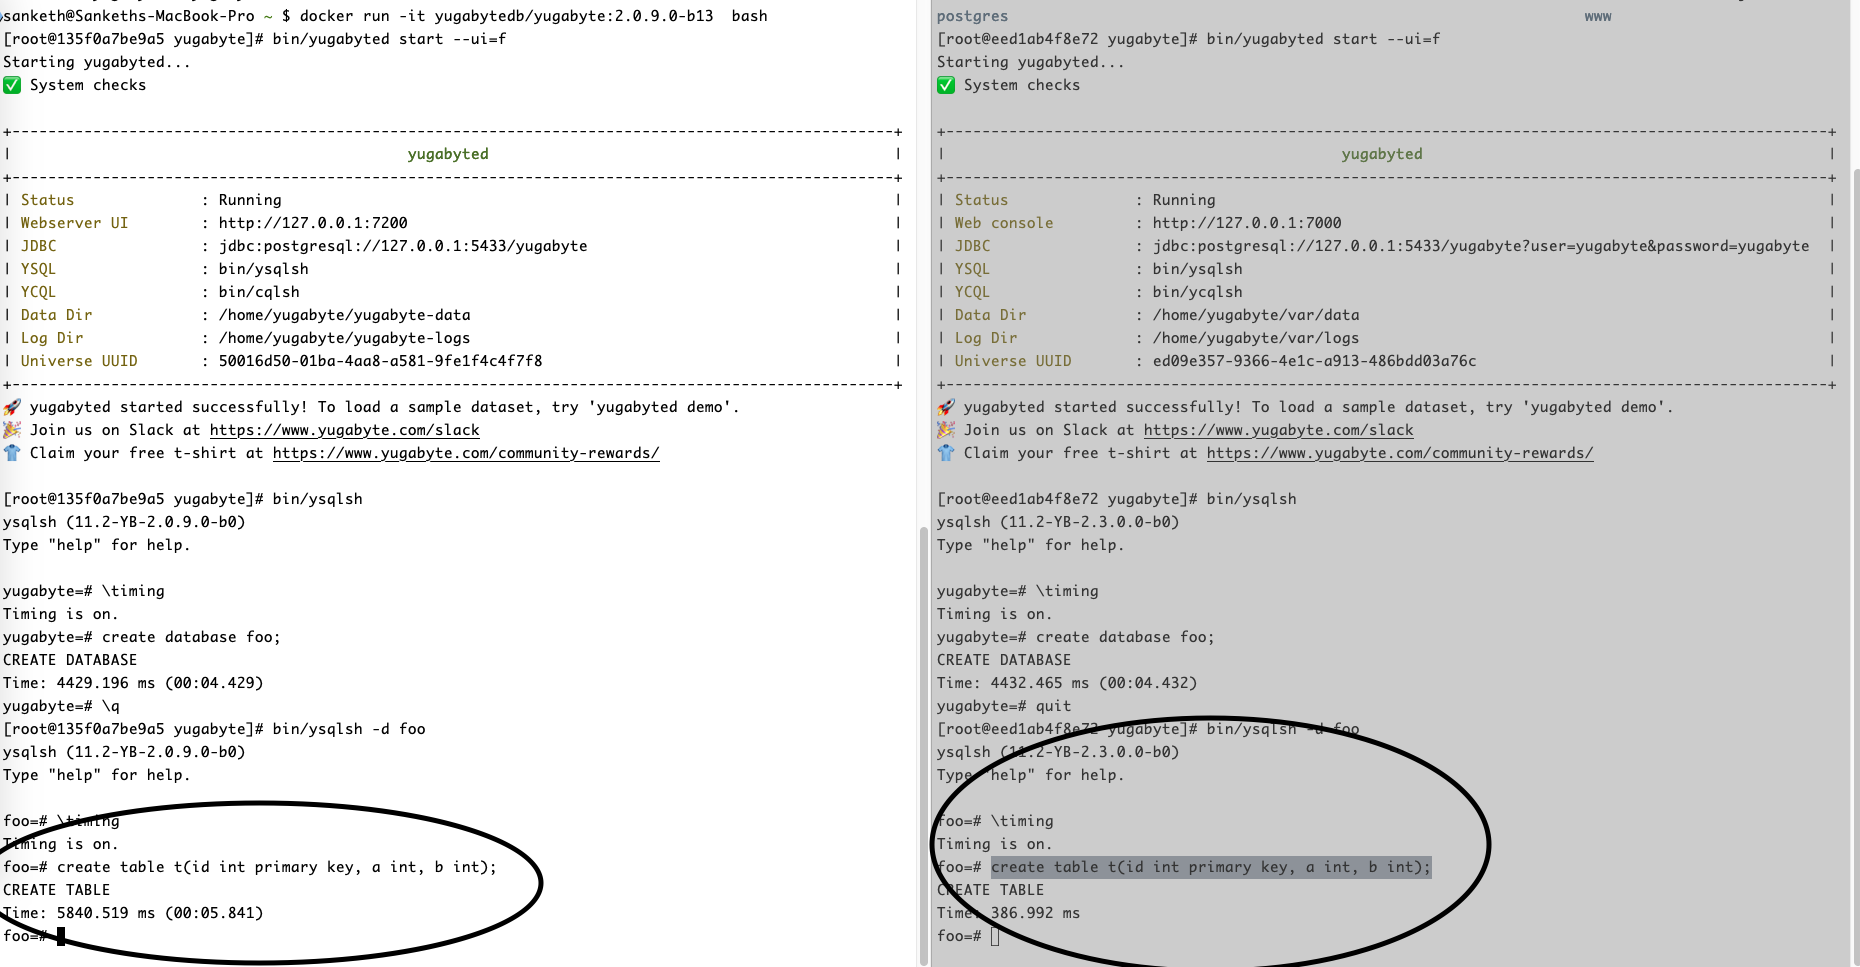Image resolution: width=1860 pixels, height=967 pixels.
Task: Click the green 'yugabyted' banner title in left terminal
Action: [448, 154]
